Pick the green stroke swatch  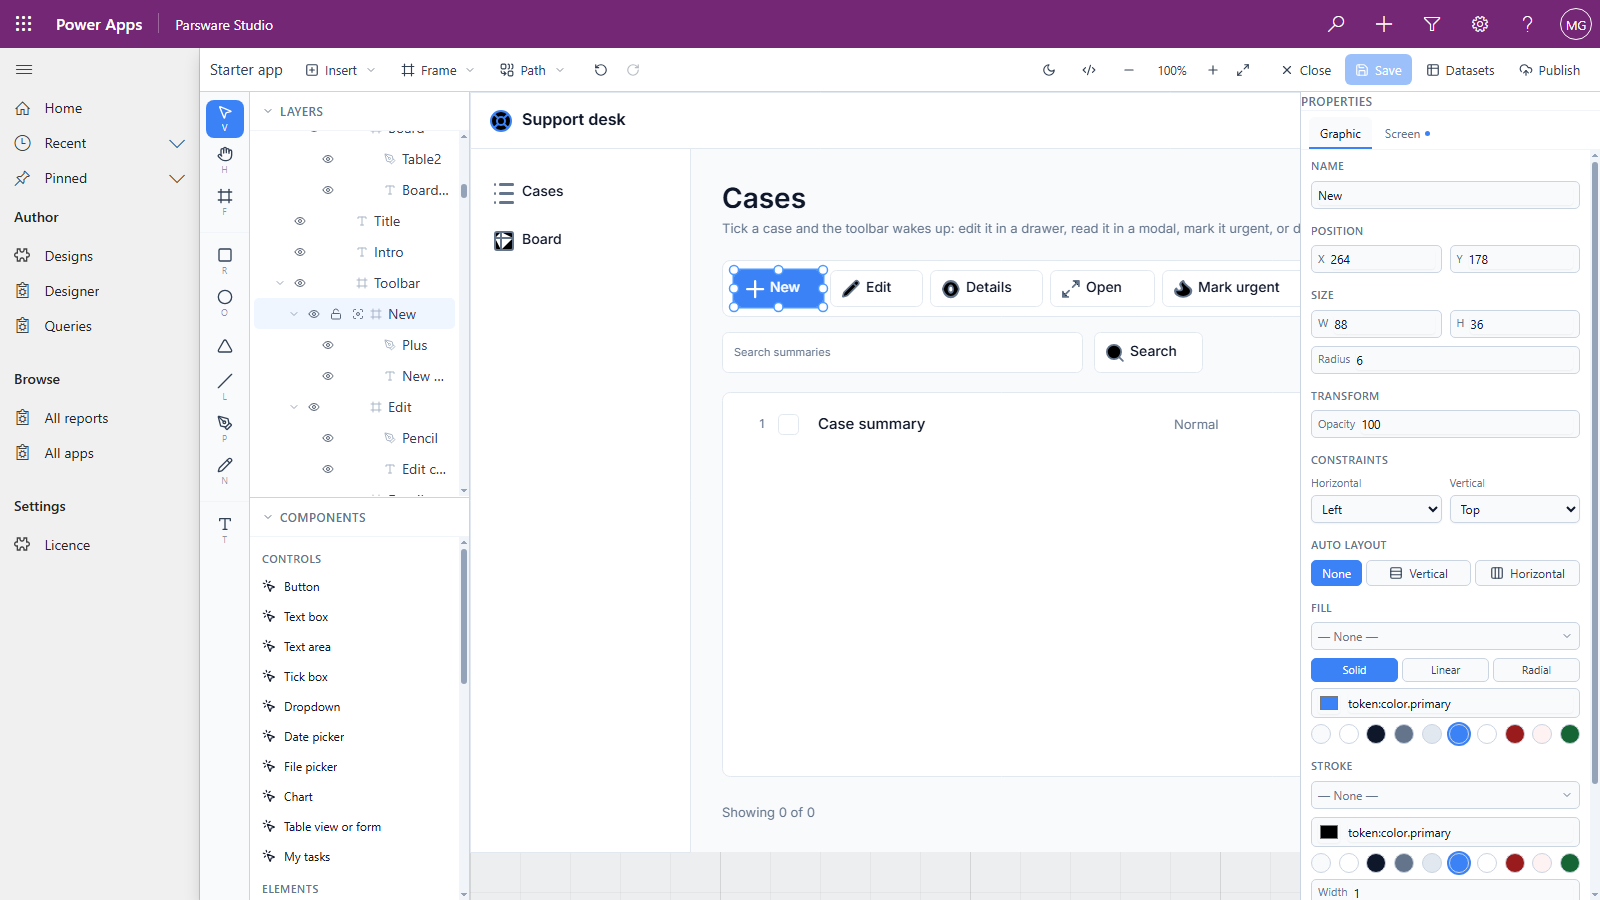click(1570, 863)
